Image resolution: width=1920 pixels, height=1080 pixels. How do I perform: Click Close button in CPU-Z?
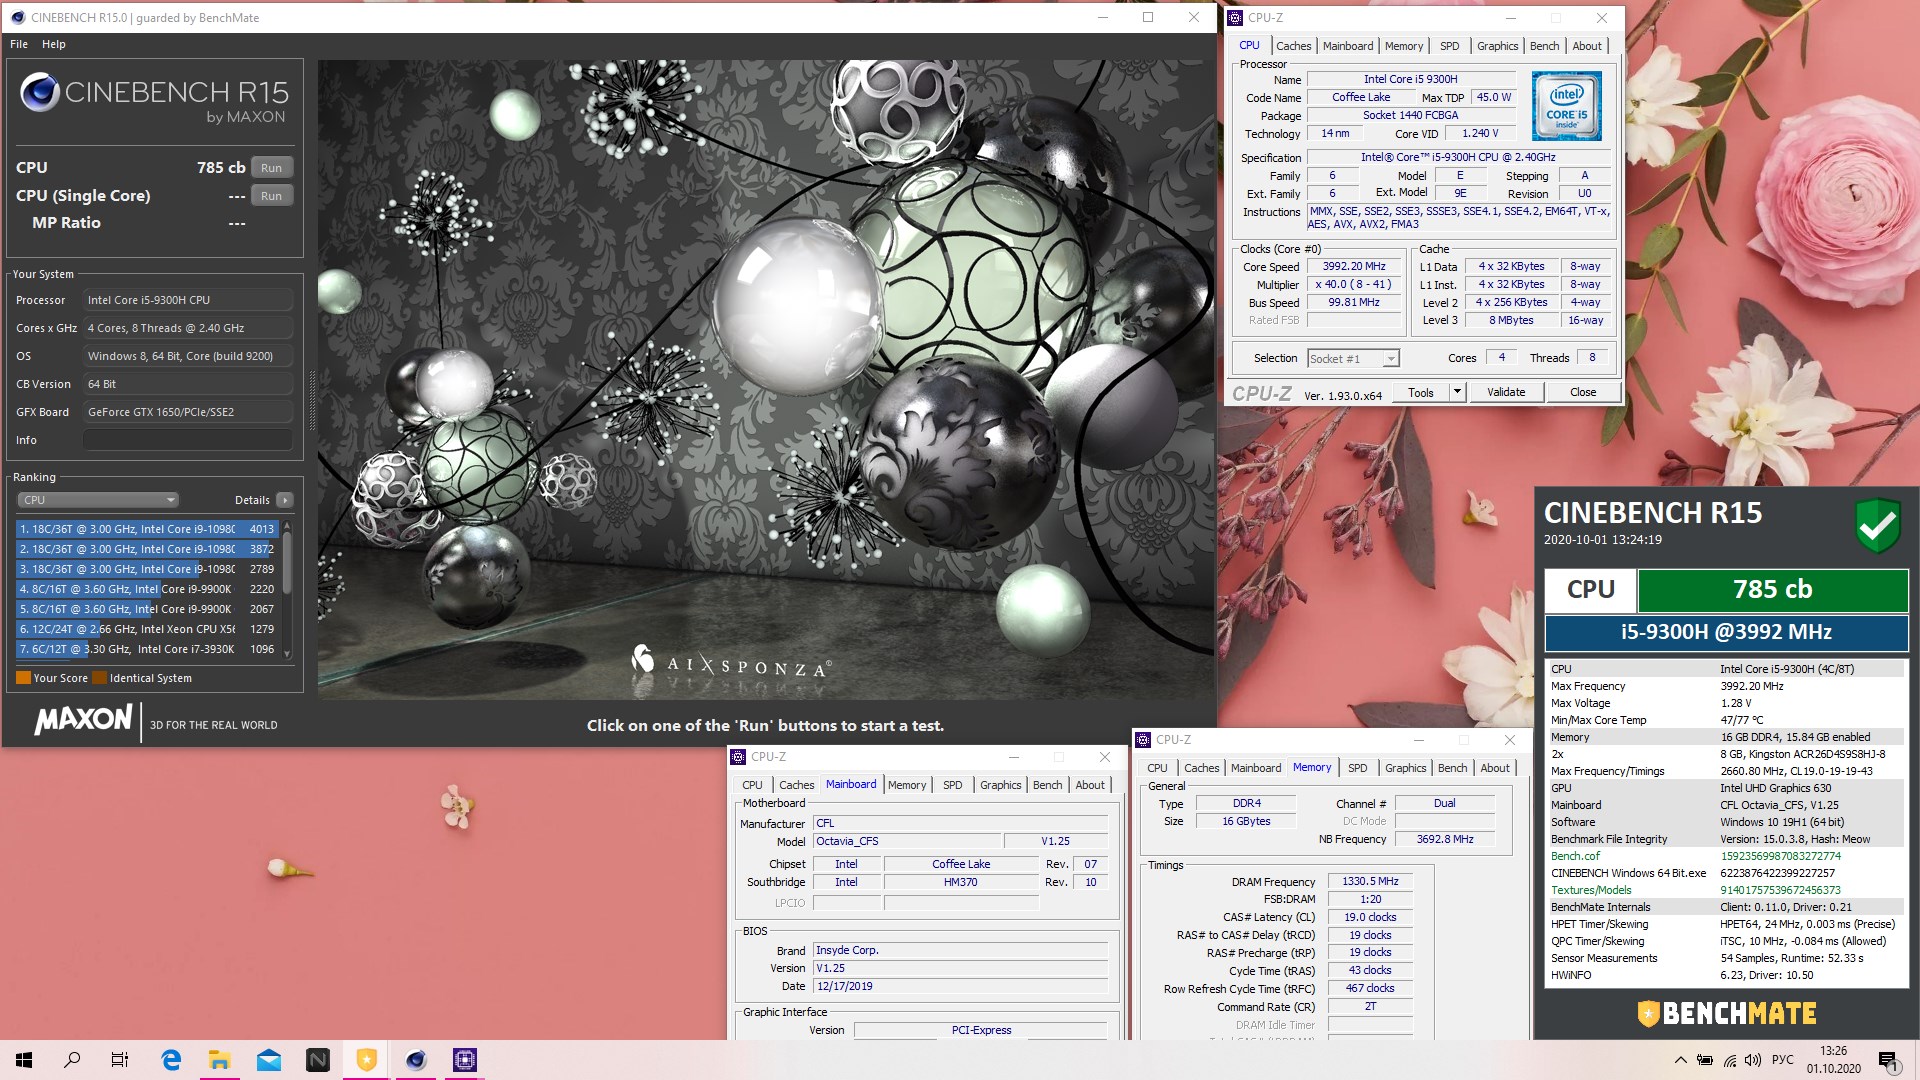click(1583, 393)
